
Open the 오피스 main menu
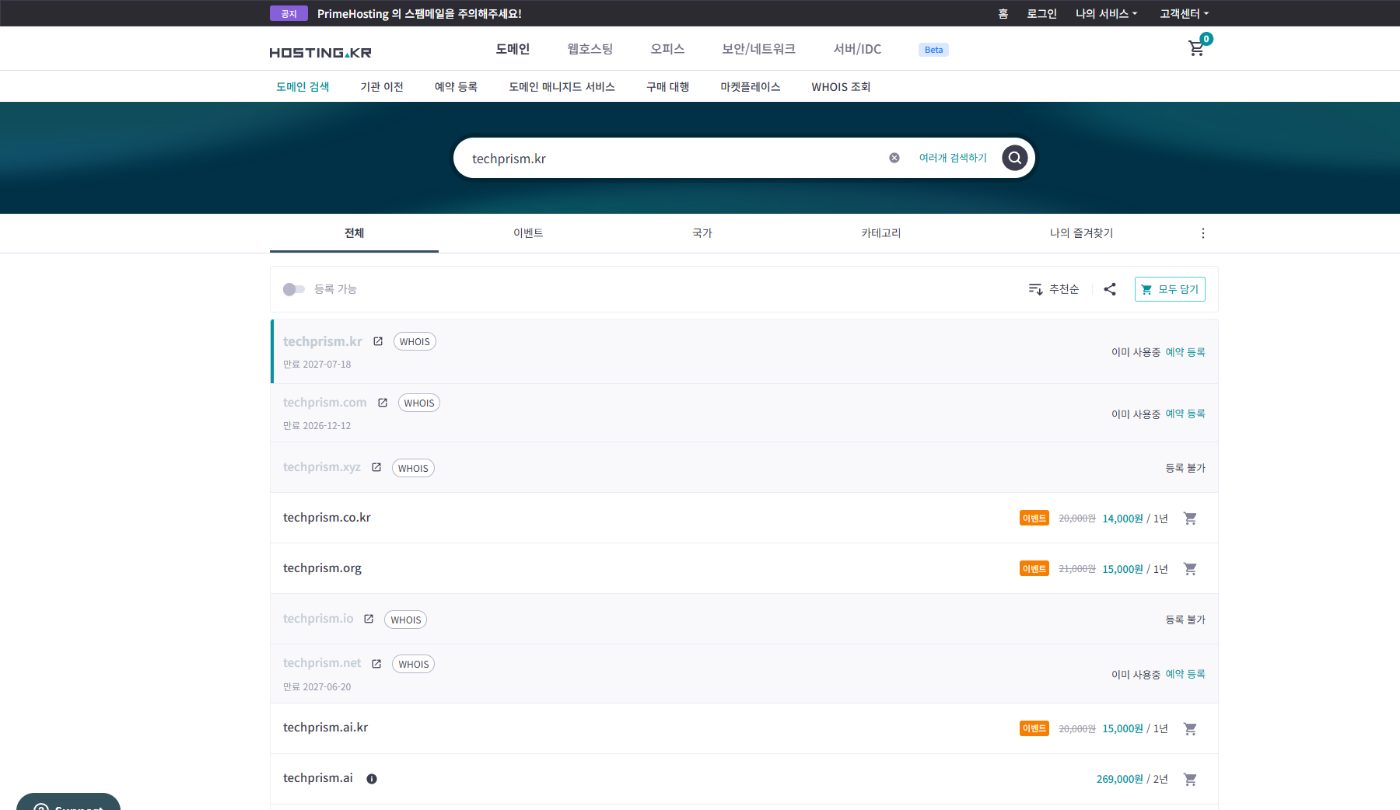667,48
